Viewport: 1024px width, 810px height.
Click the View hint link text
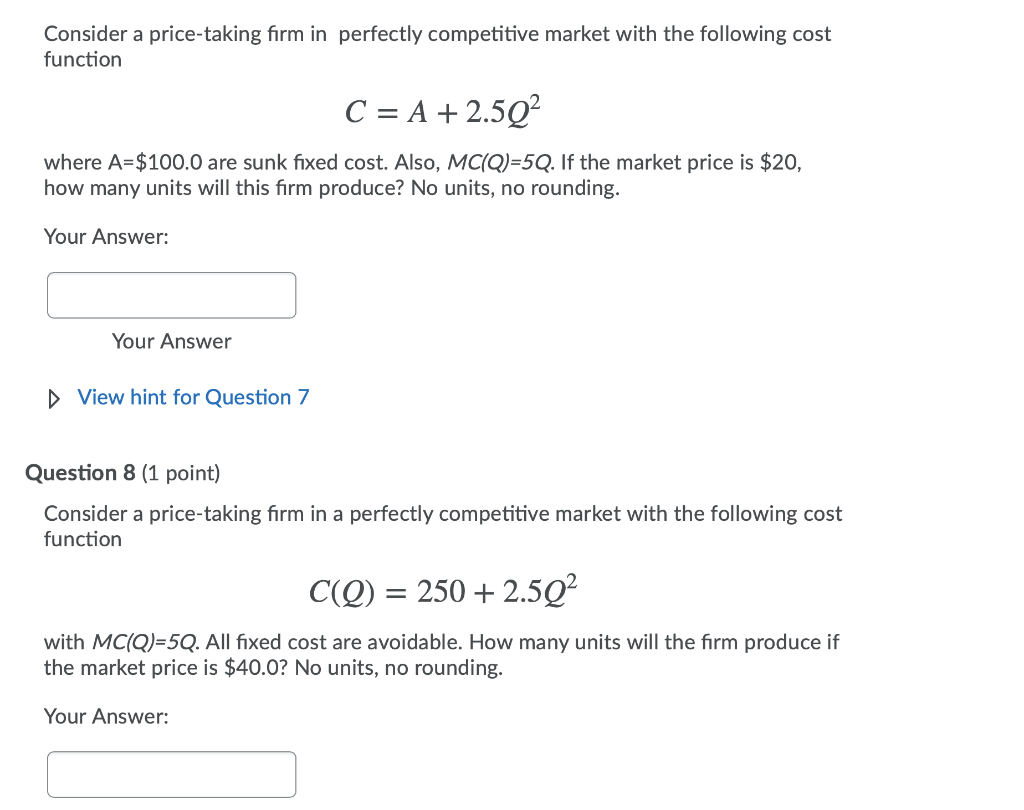pos(192,397)
